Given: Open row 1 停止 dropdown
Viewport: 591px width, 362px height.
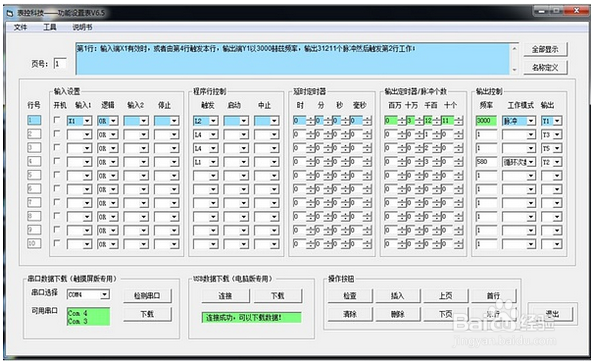Looking at the screenshot, I should [166, 121].
